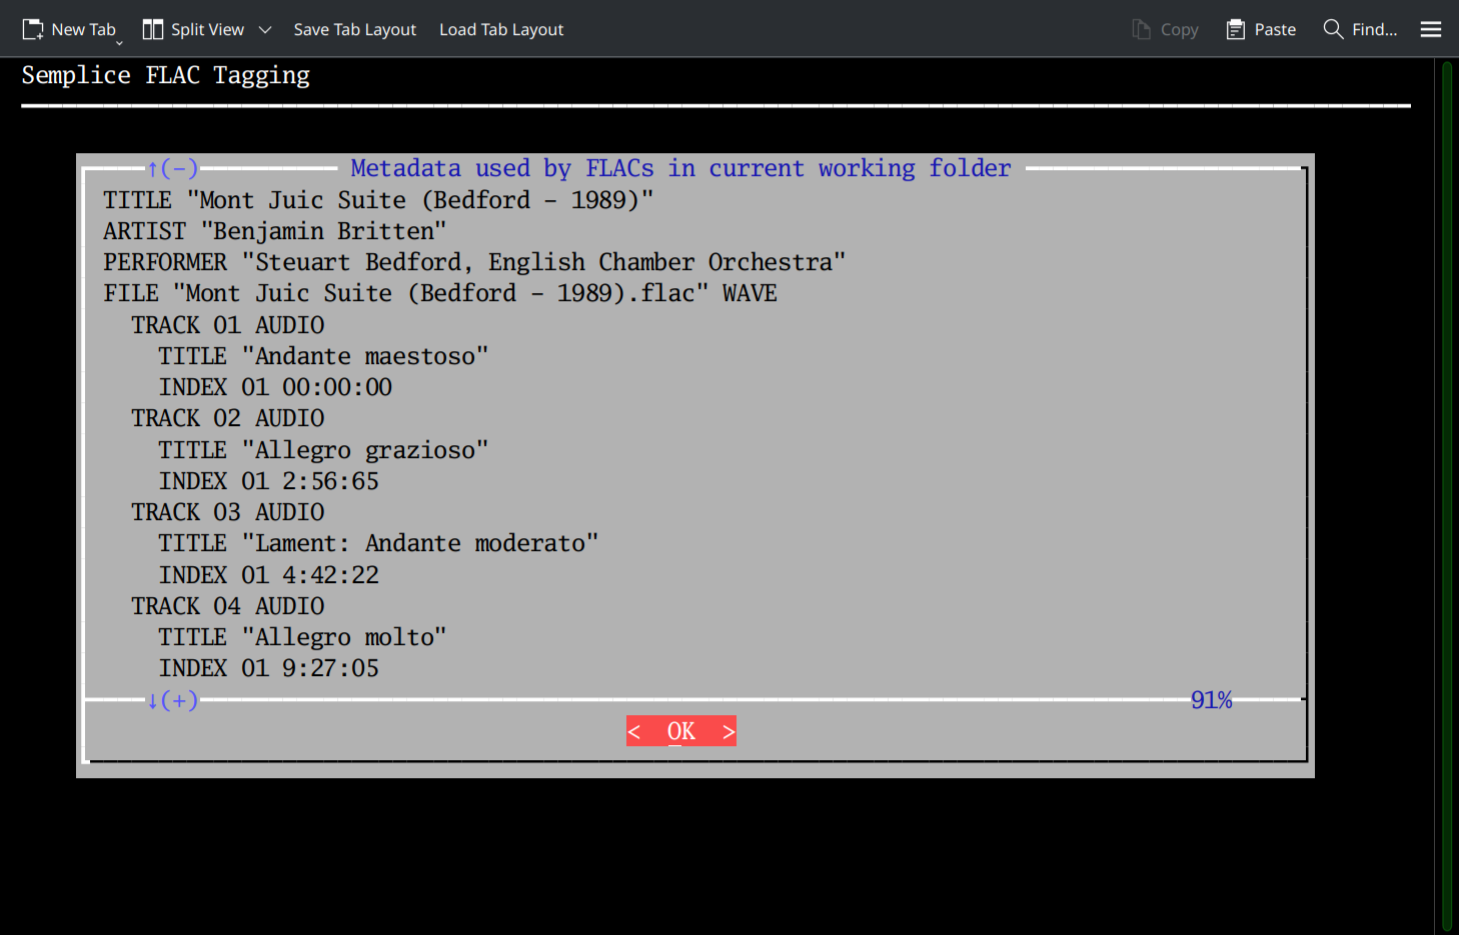Click the ↑(−) scroll-up indicator in the dialog
Viewport: 1459px width, 935px height.
click(172, 168)
